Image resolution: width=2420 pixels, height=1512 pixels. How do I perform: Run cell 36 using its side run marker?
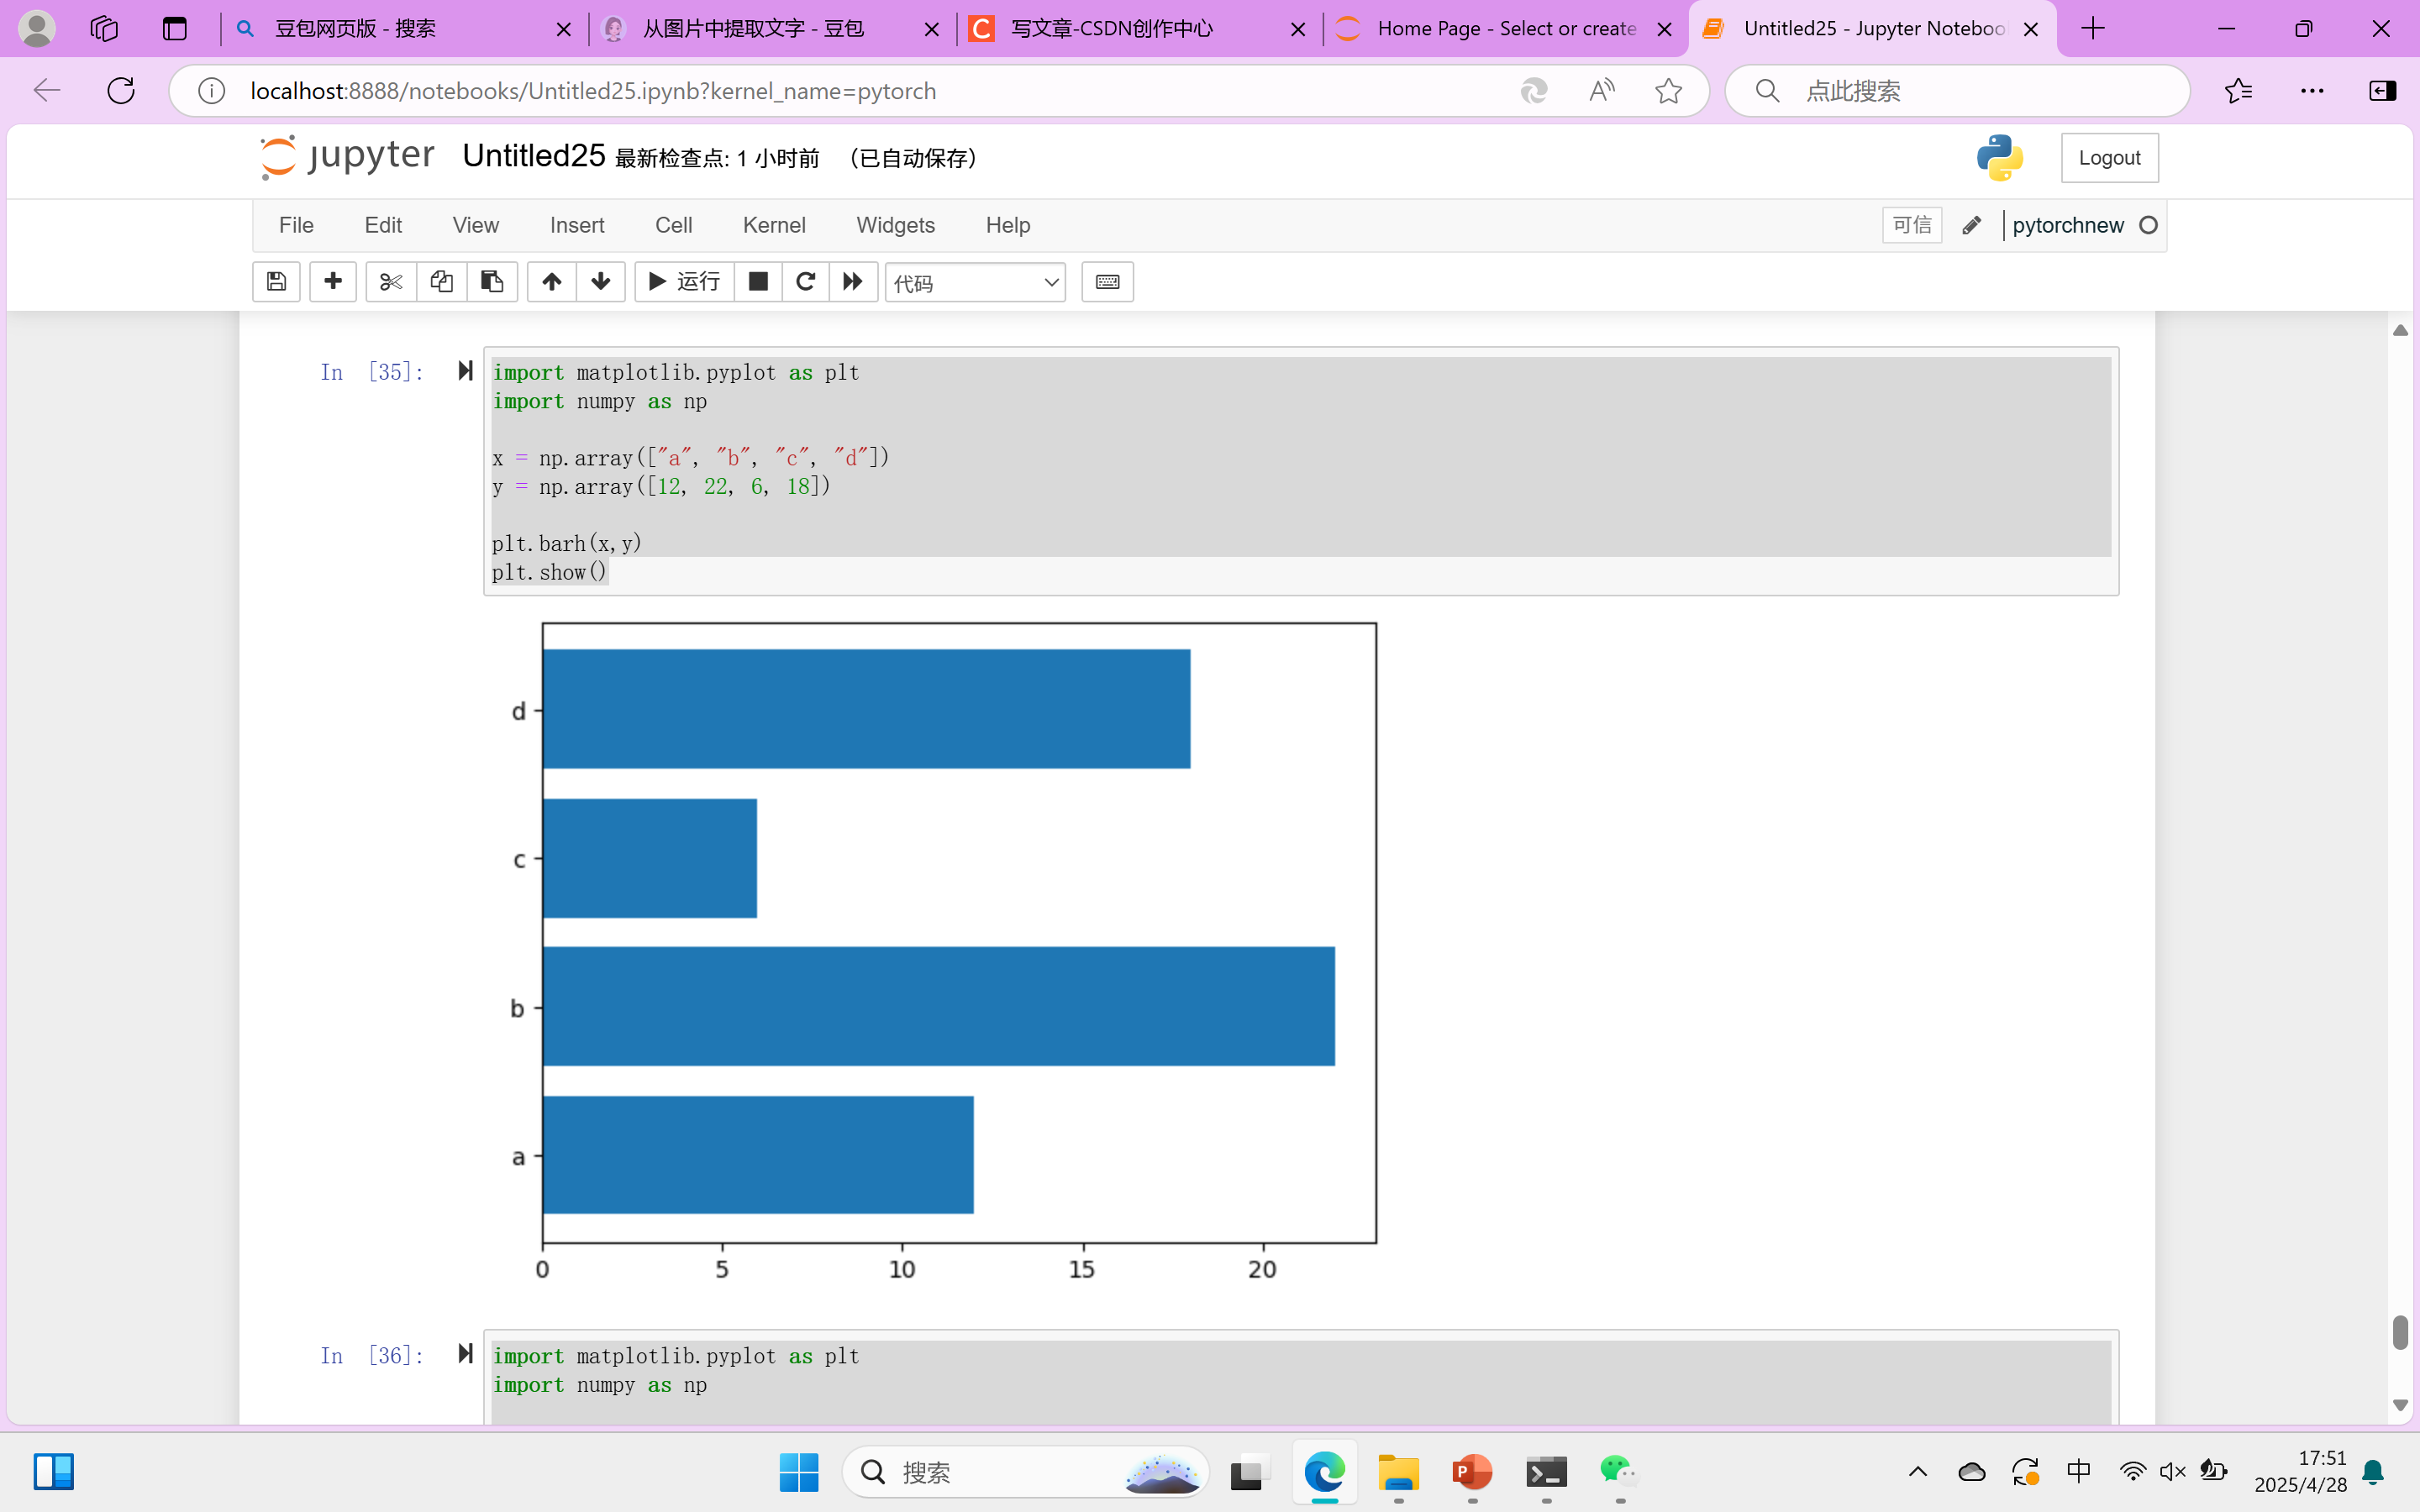click(465, 1354)
